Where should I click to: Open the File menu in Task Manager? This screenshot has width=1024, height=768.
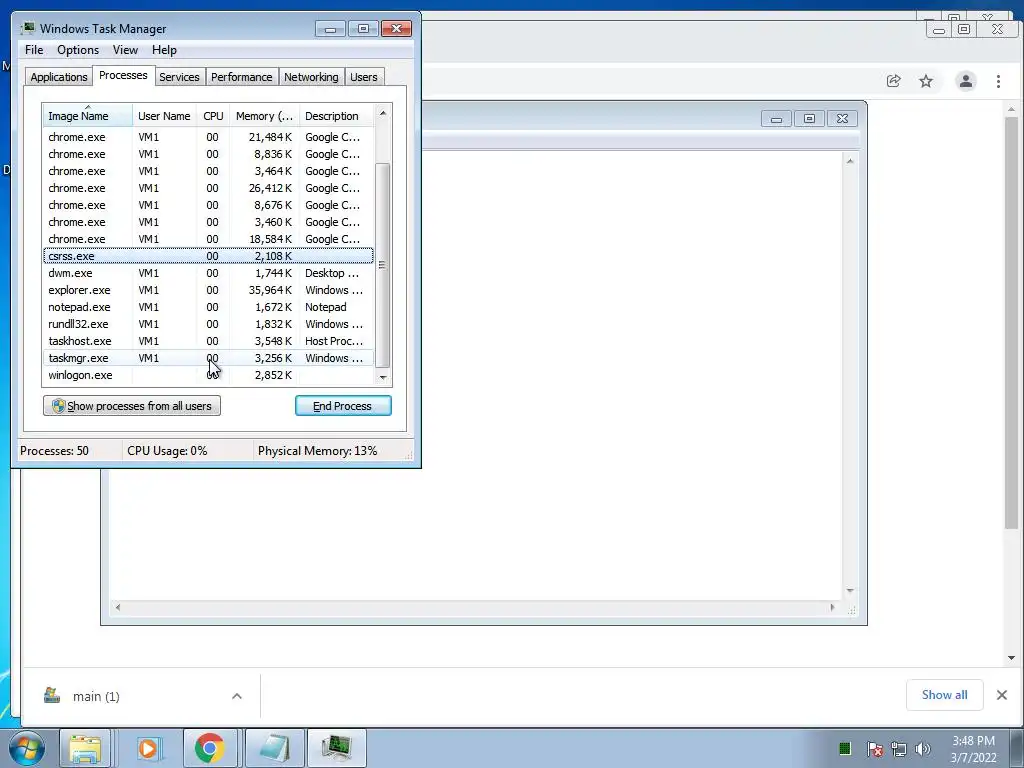click(x=34, y=50)
